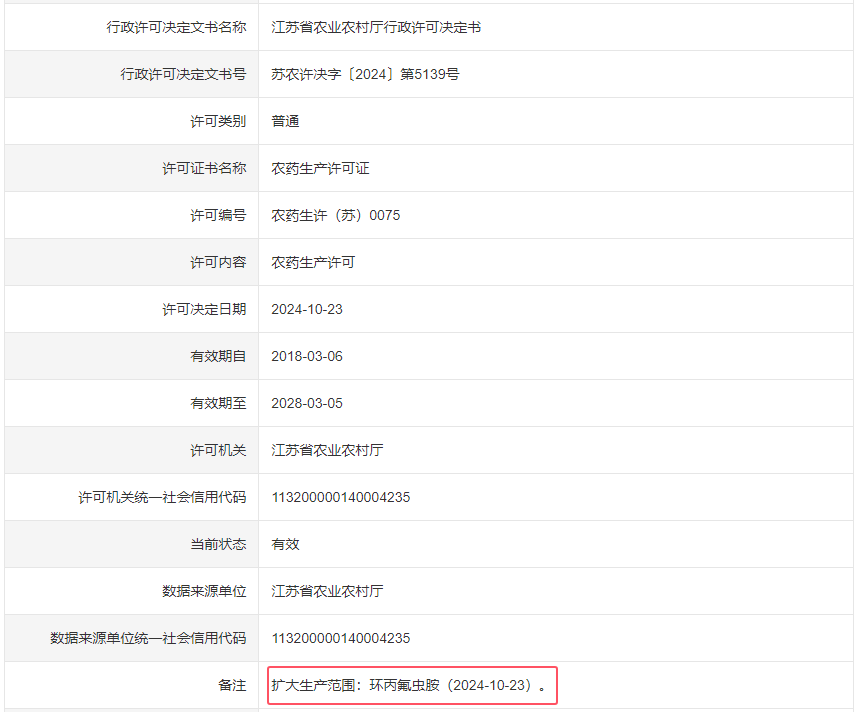Click the 有效期至 label
Image resolution: width=856 pixels, height=712 pixels.
tap(218, 403)
